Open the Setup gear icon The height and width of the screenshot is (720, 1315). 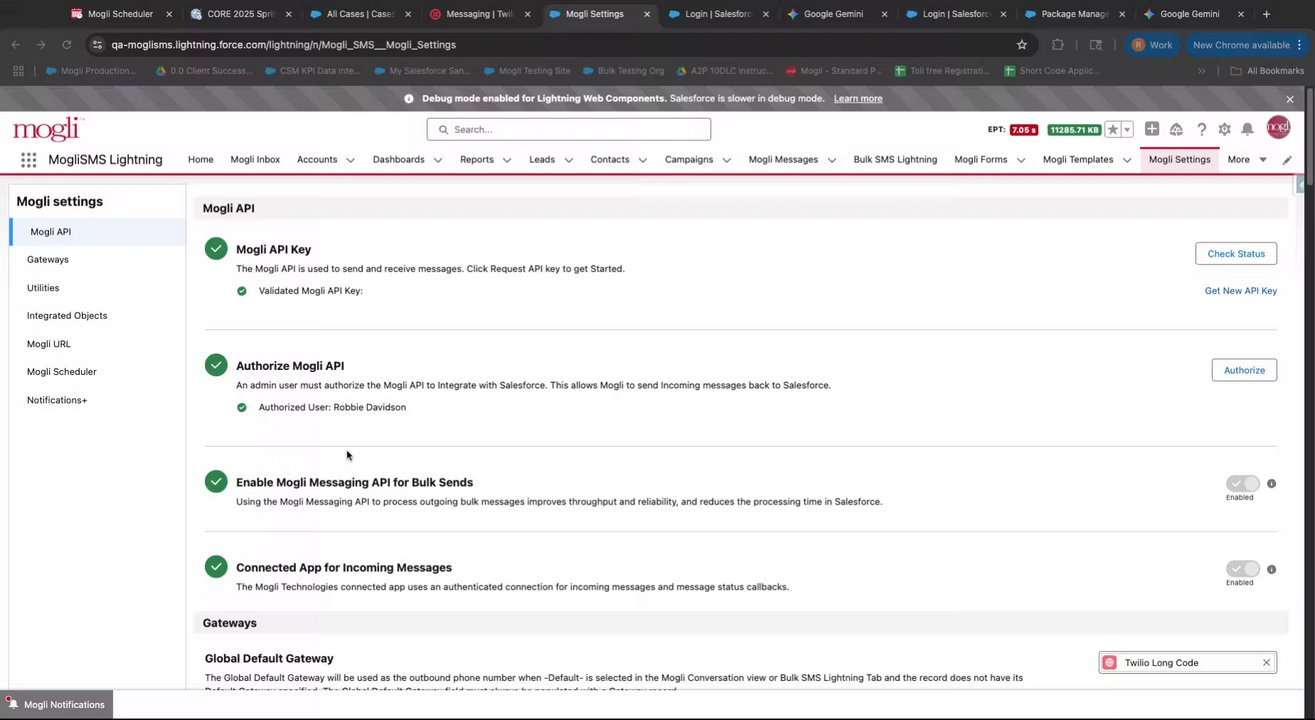click(1224, 129)
